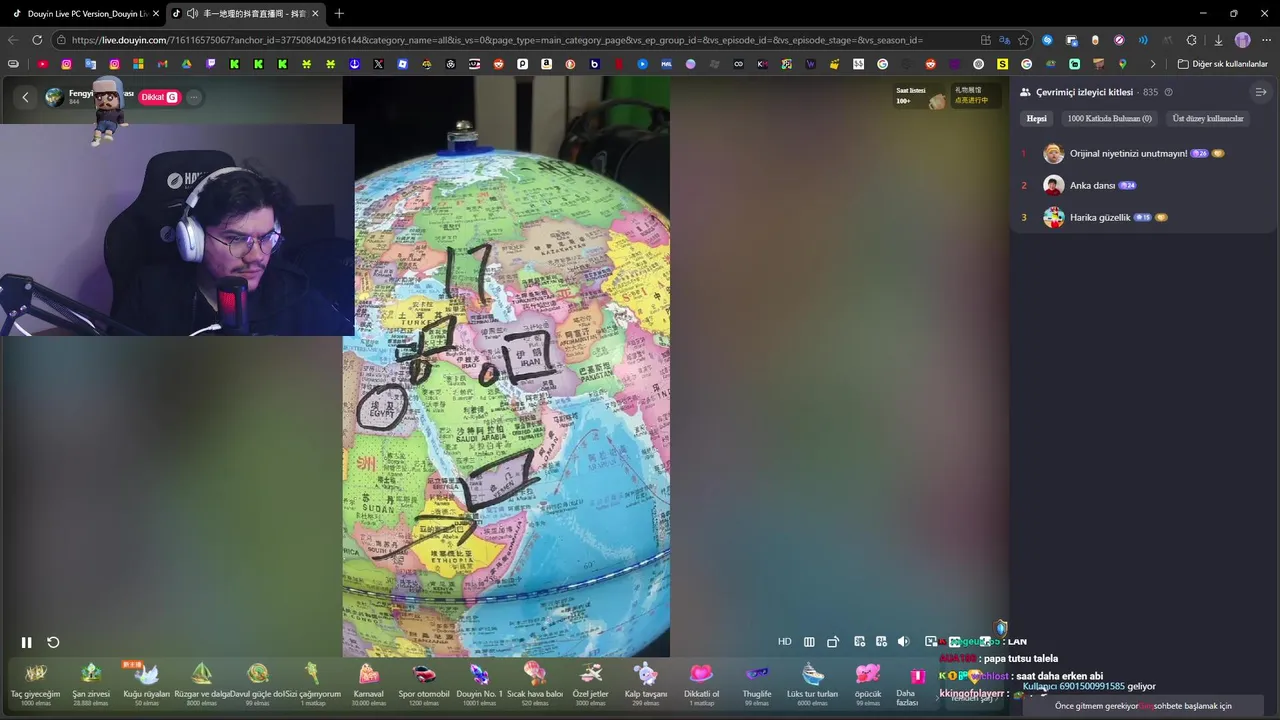Open Üst düzey kullanıcılar tab

pos(1208,118)
